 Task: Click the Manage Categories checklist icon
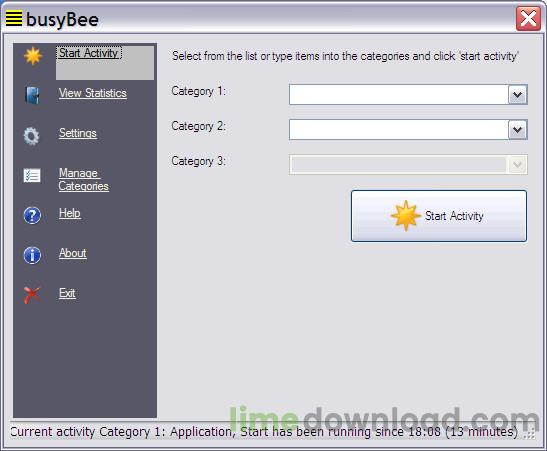(x=32, y=175)
